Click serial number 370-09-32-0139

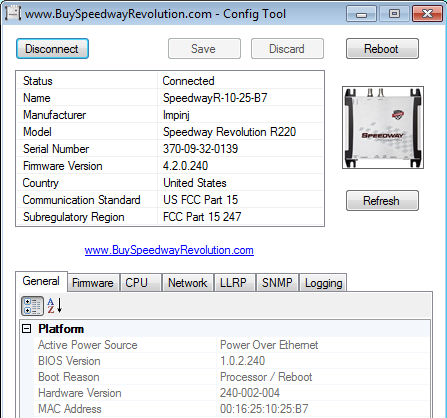coord(200,149)
